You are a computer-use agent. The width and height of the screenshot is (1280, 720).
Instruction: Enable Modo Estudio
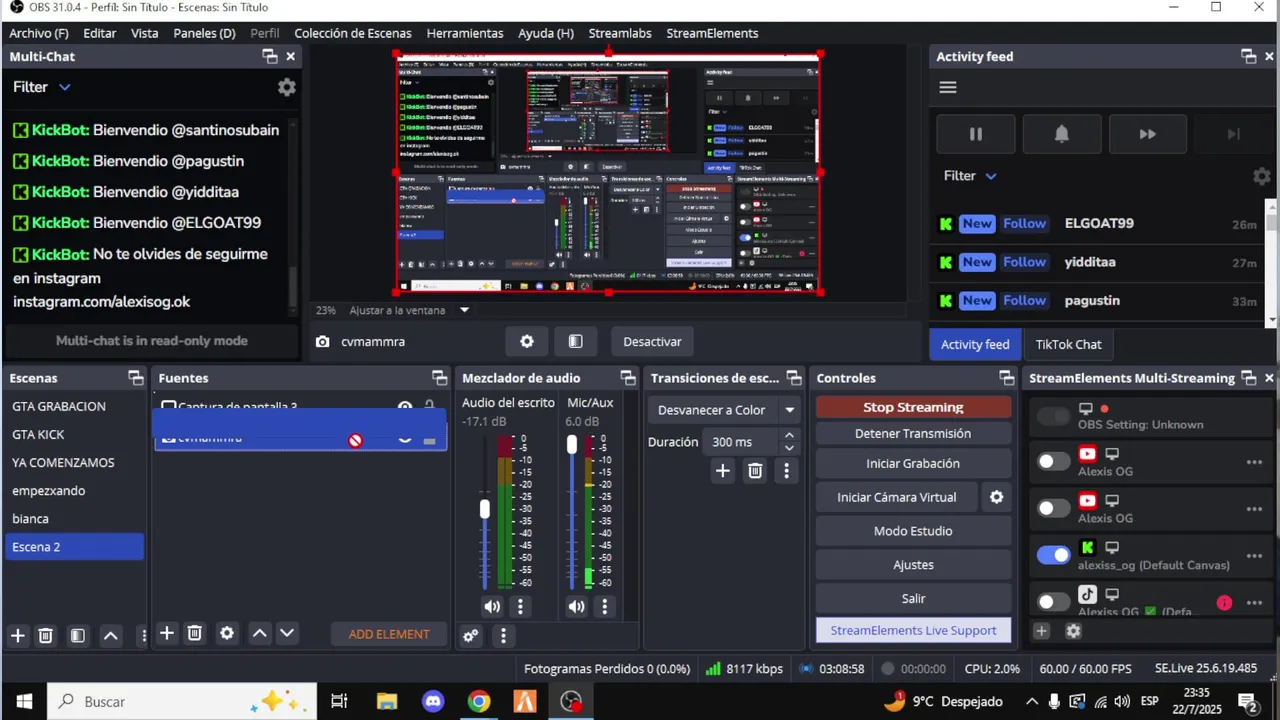[x=913, y=531]
